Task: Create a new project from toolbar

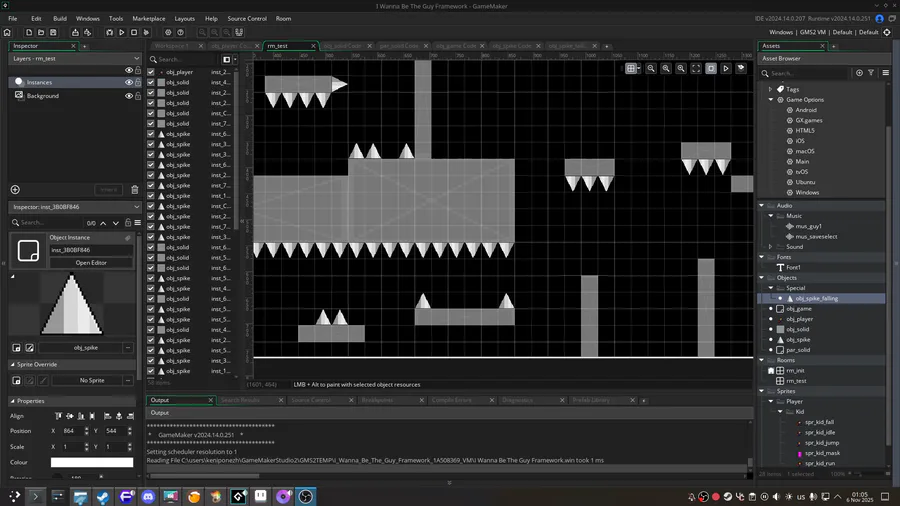Action: [x=29, y=33]
